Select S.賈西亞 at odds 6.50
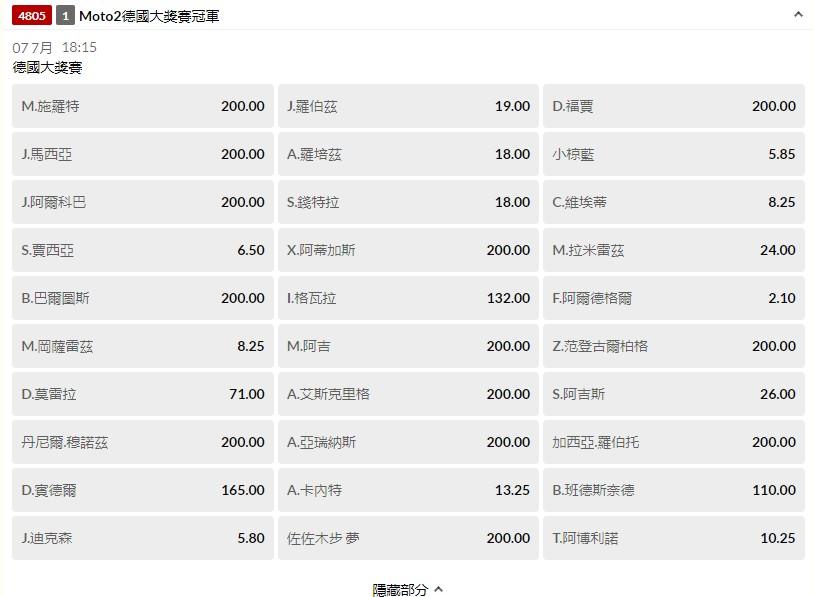This screenshot has width=814, height=597. pos(143,250)
